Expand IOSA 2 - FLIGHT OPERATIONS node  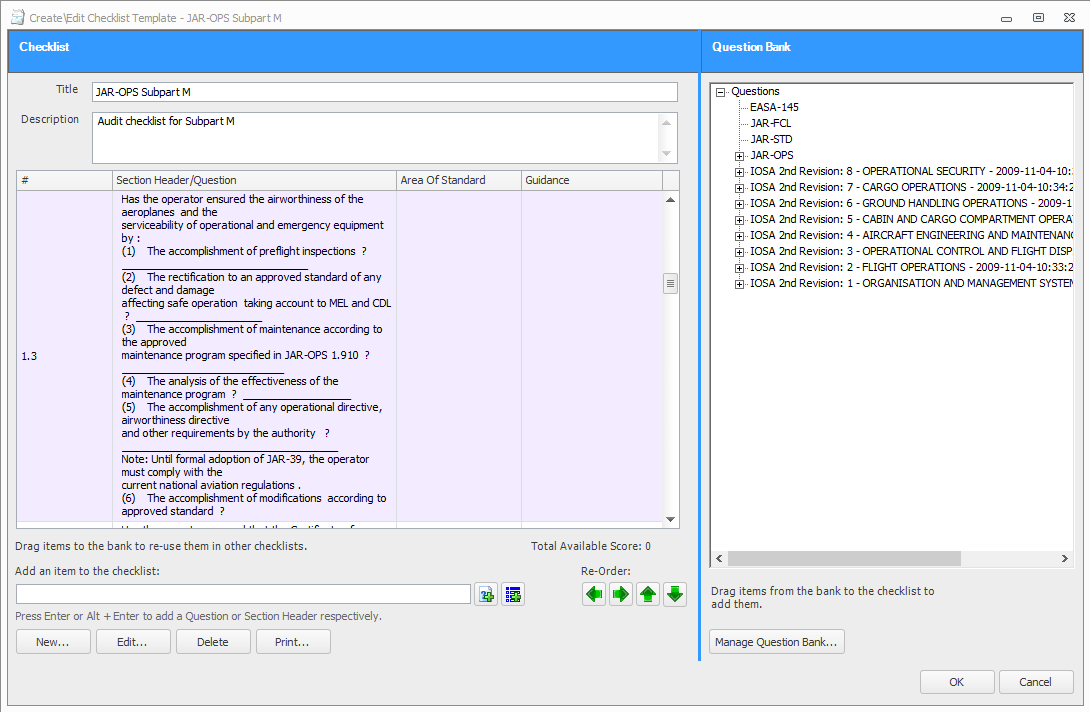pyautogui.click(x=739, y=268)
